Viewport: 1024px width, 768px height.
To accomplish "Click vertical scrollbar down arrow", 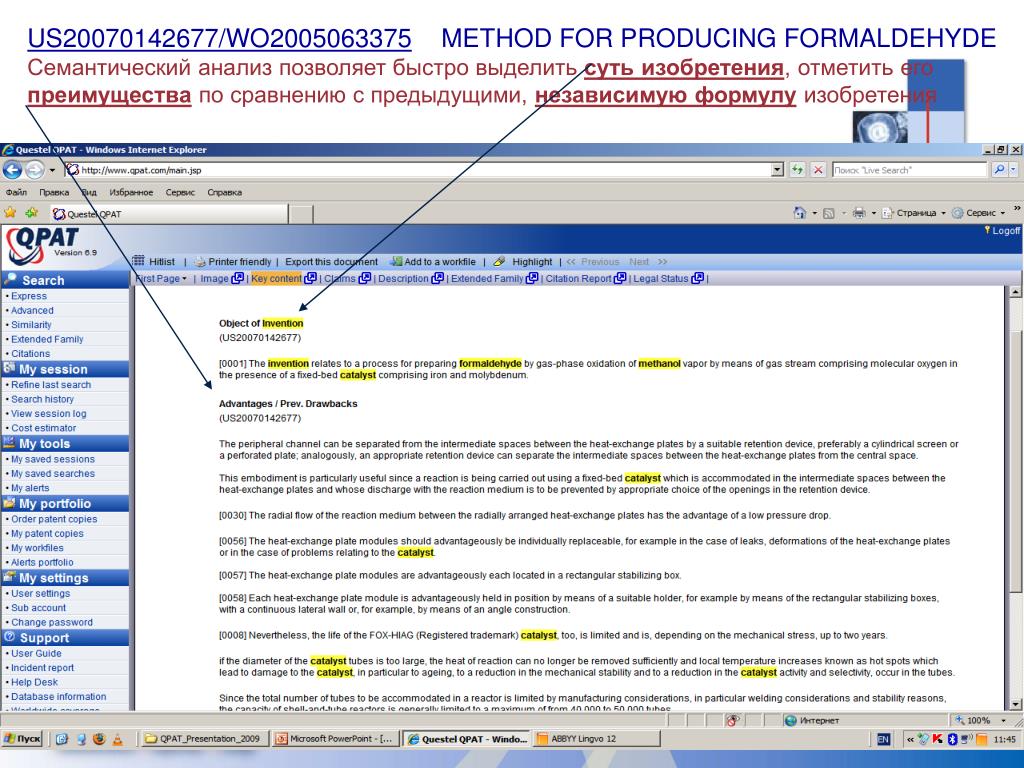I will 1016,704.
